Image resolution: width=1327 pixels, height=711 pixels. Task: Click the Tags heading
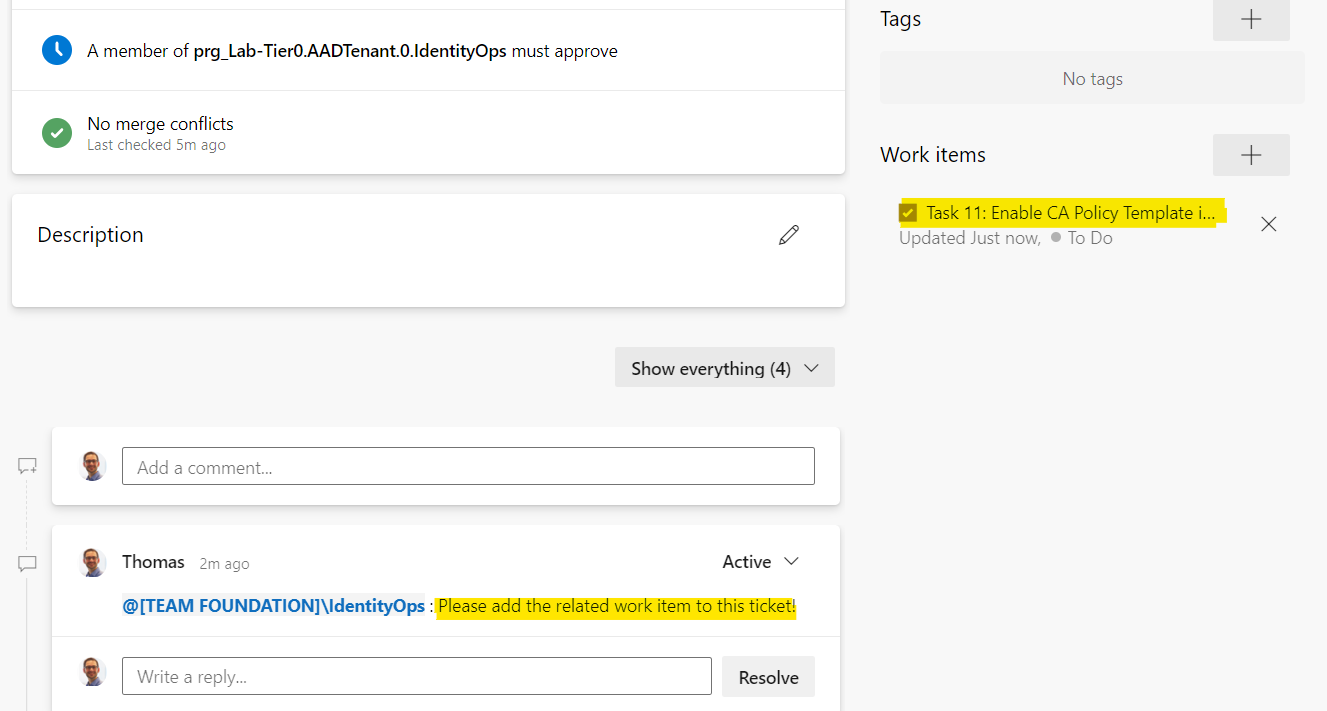(900, 19)
